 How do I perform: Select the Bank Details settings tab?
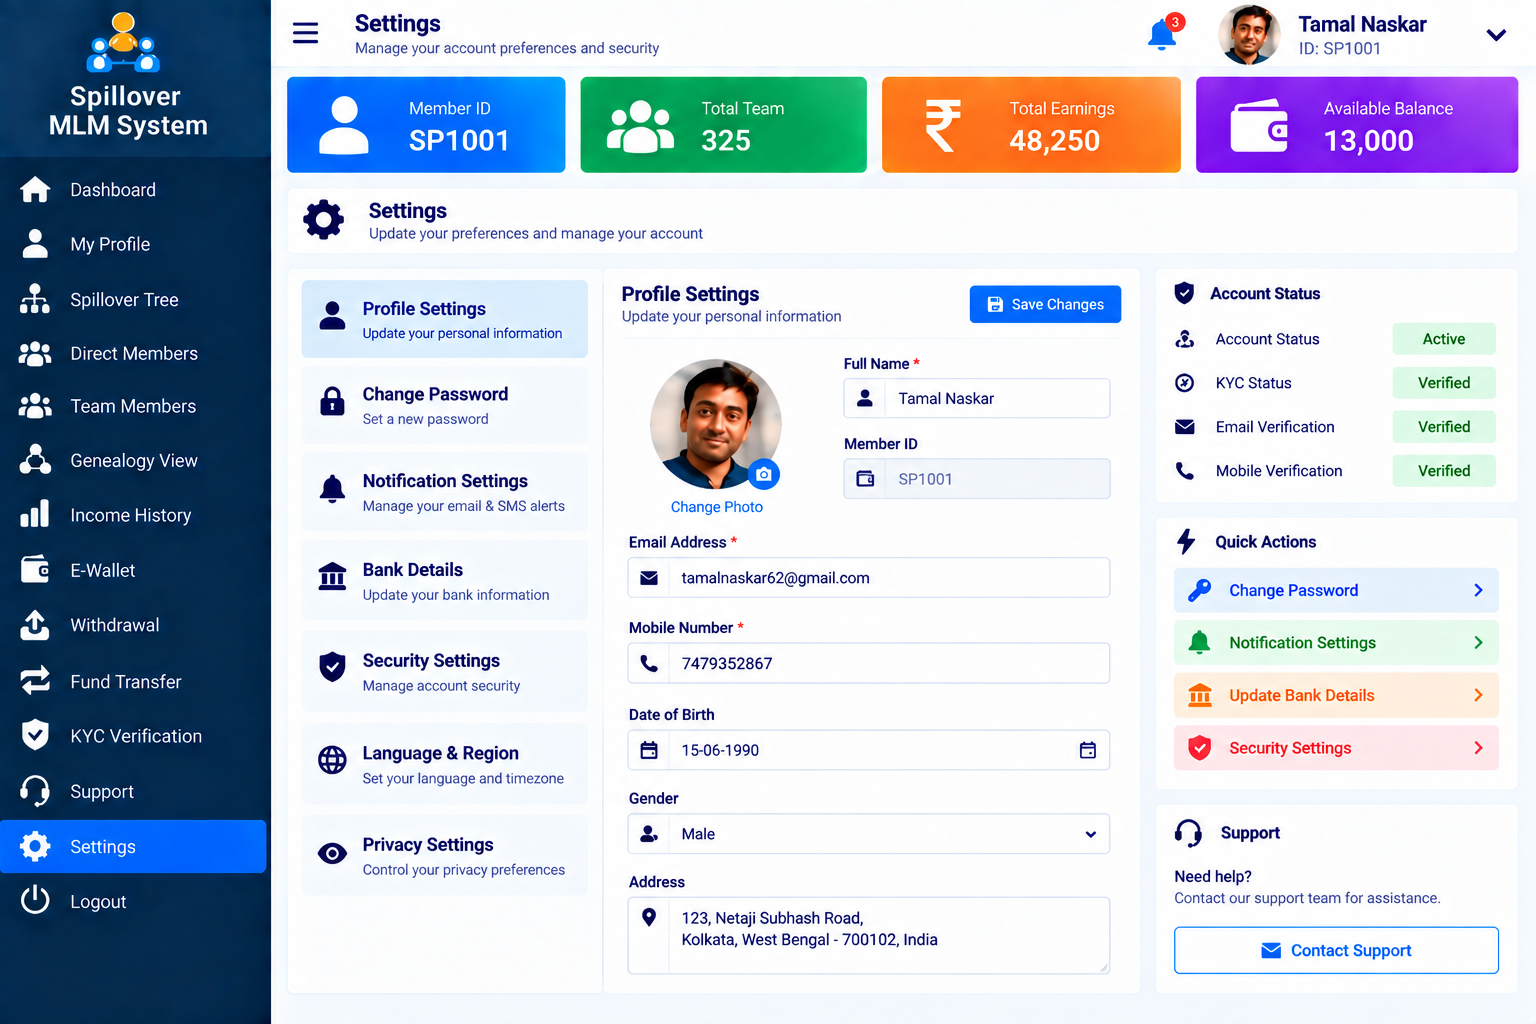[x=445, y=580]
